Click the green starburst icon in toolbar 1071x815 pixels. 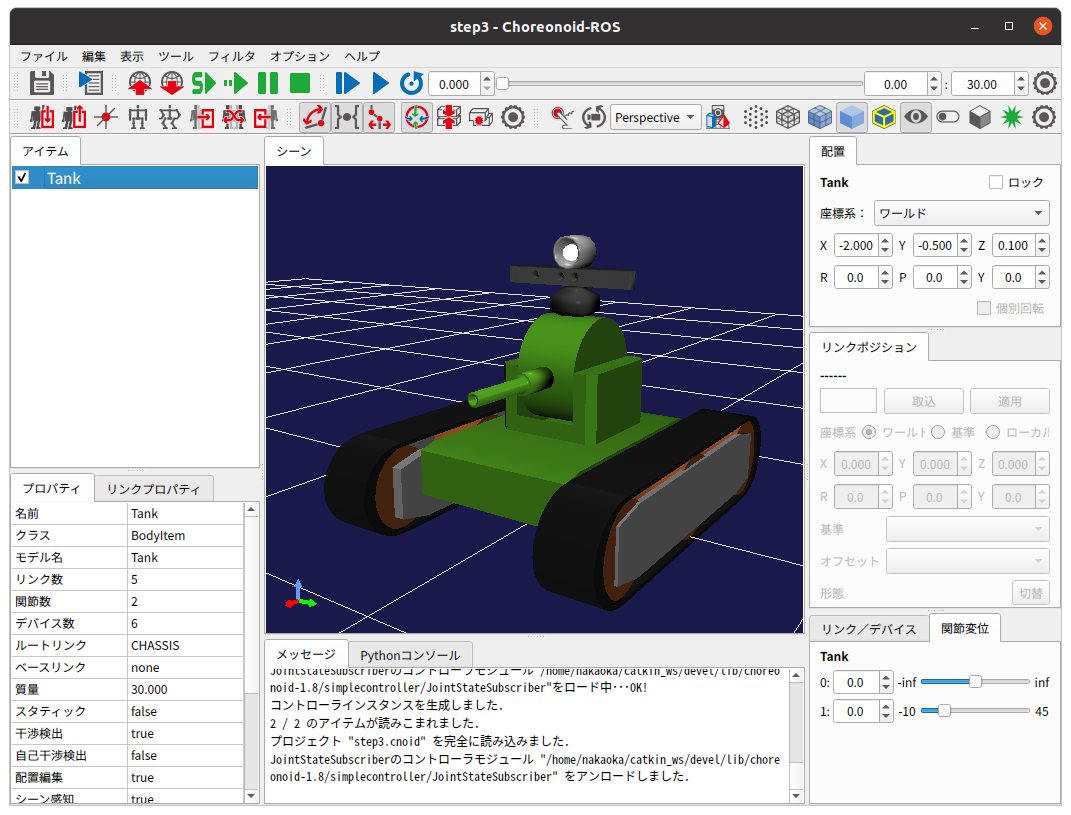click(x=1012, y=118)
